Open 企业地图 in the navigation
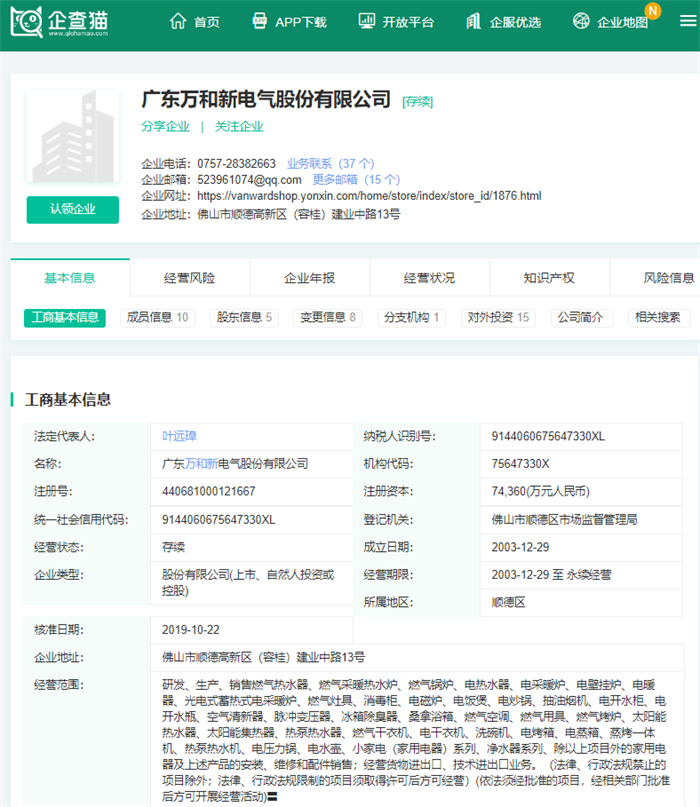The width and height of the screenshot is (700, 807). tap(622, 22)
